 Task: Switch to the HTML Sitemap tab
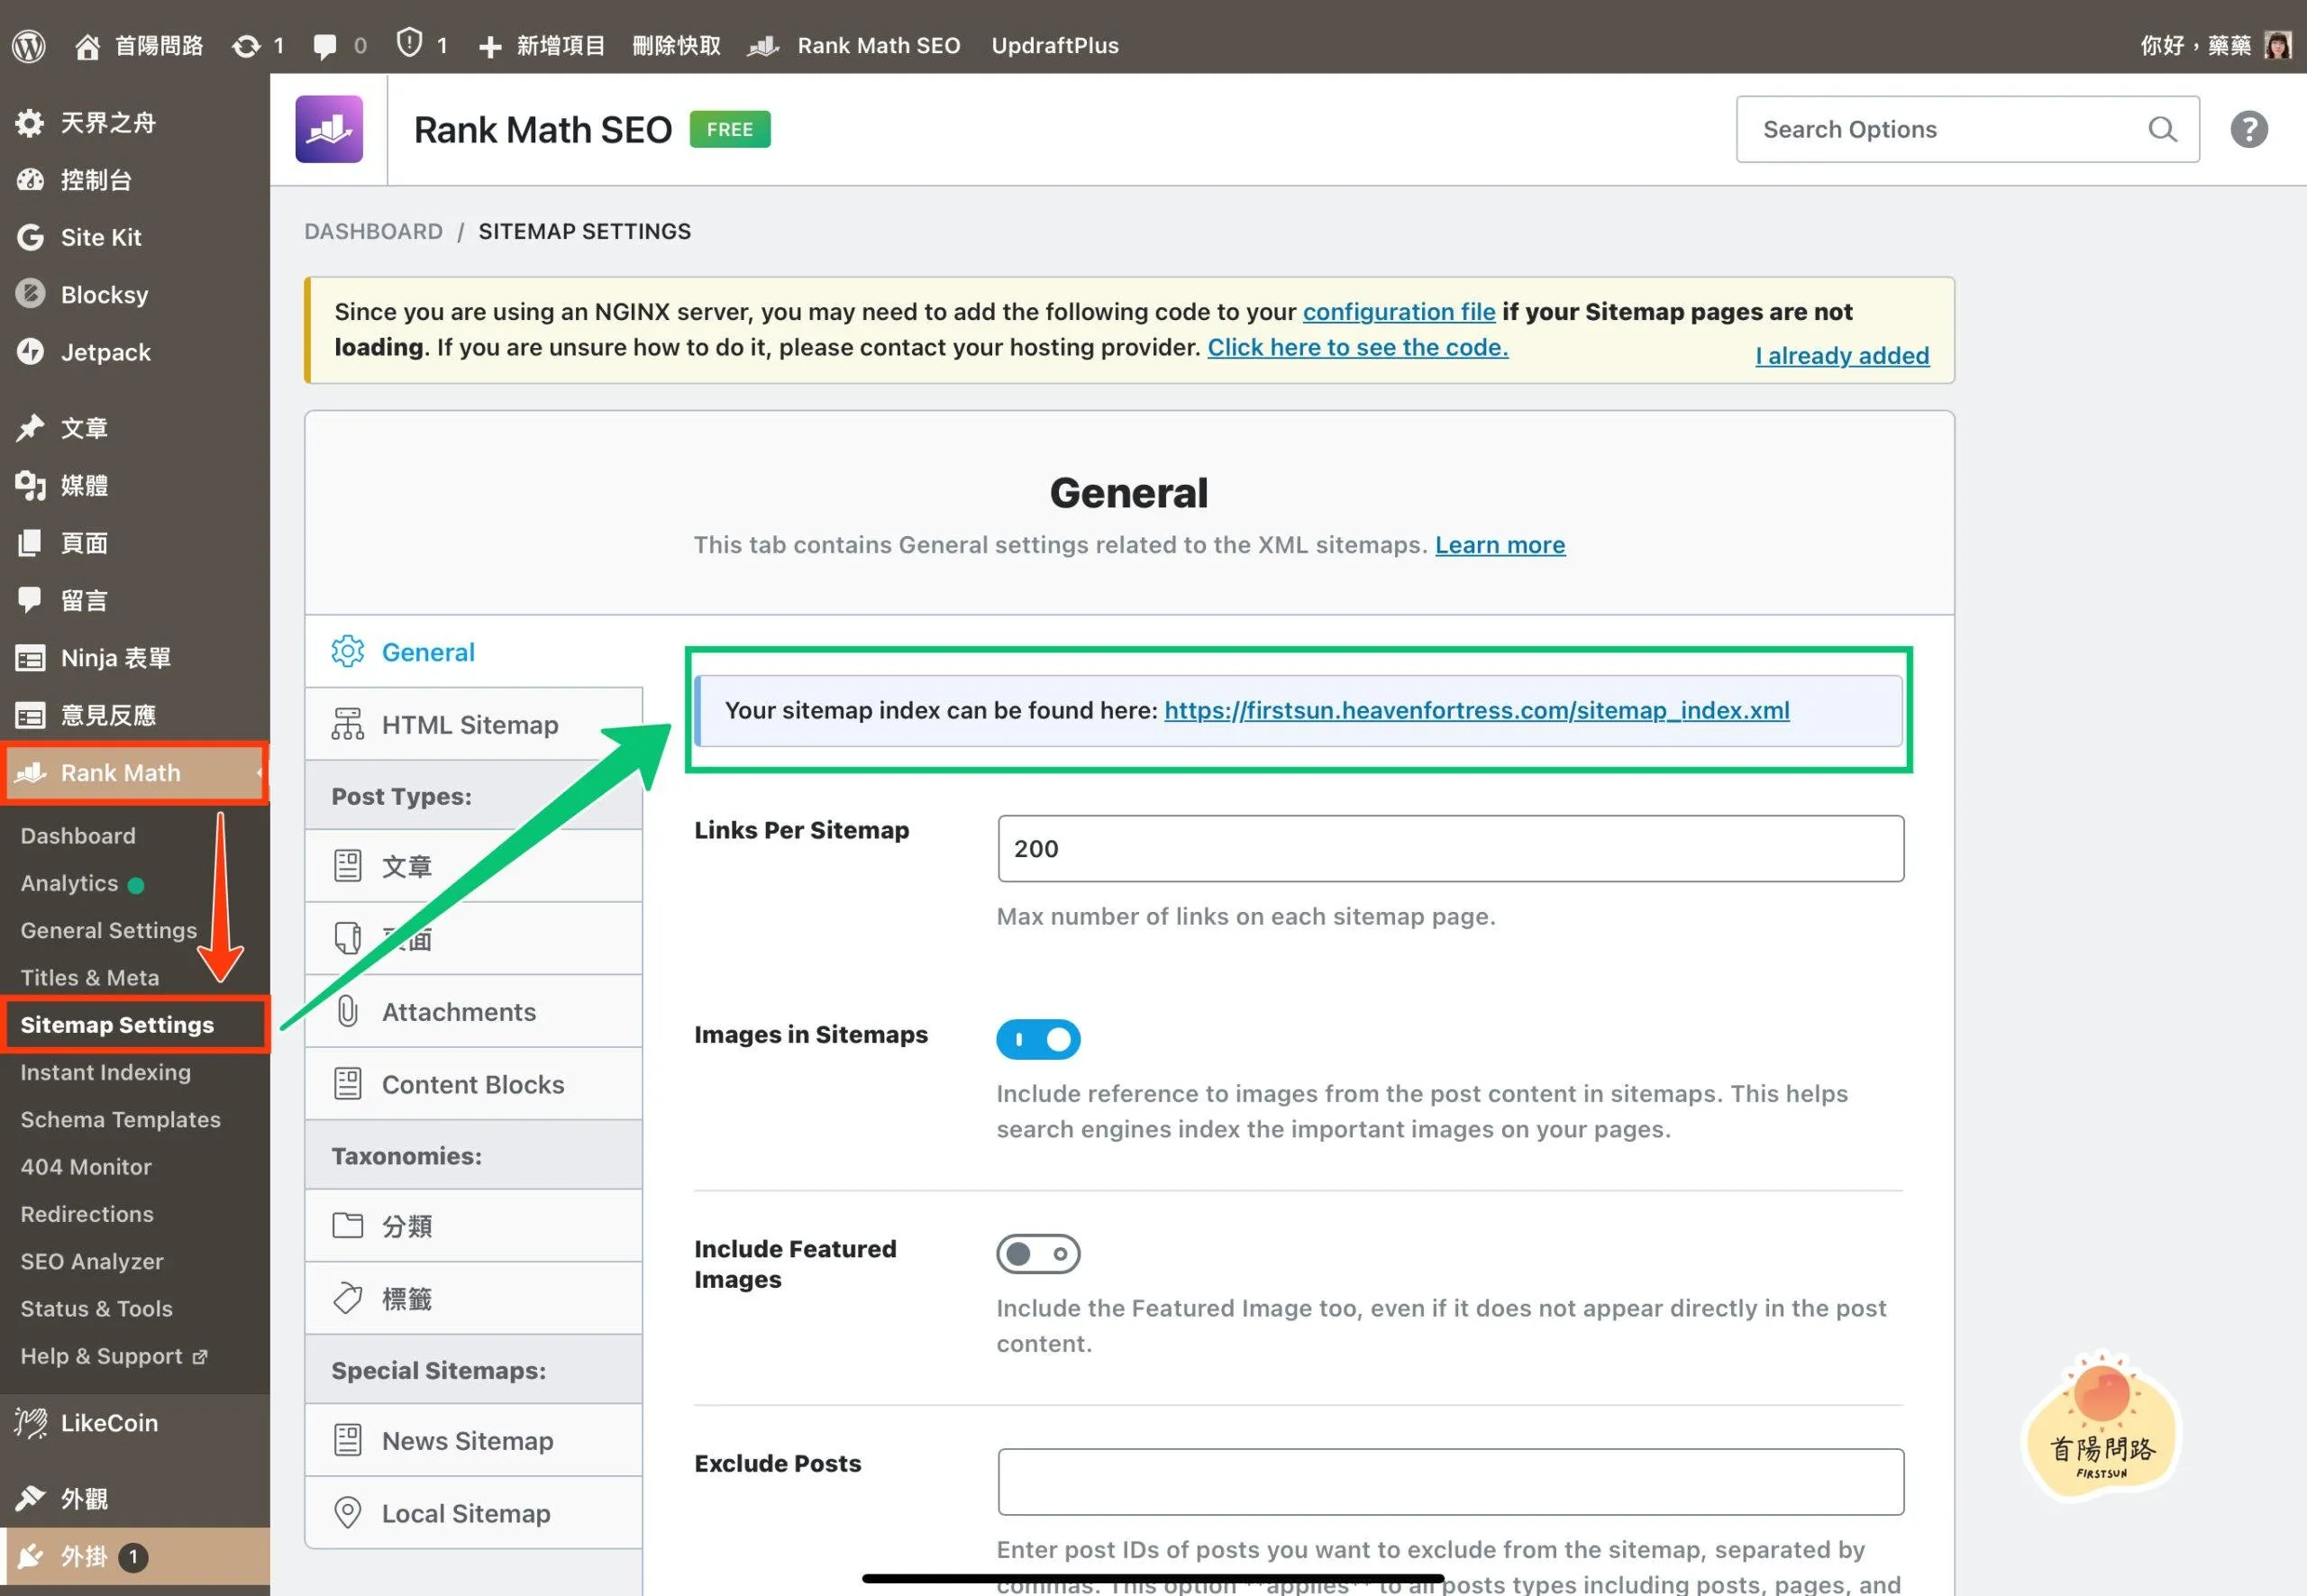click(x=469, y=724)
